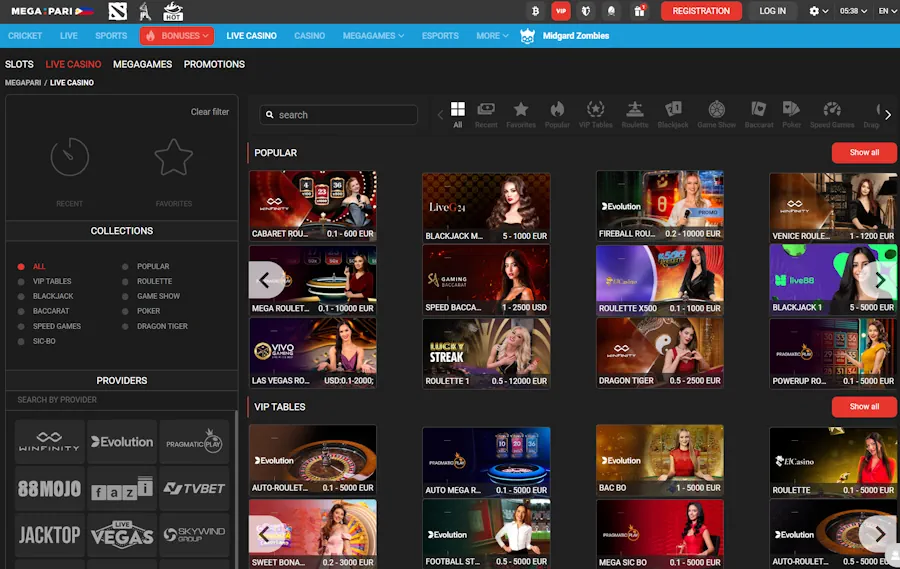Click Popular carousel next arrow

click(879, 280)
